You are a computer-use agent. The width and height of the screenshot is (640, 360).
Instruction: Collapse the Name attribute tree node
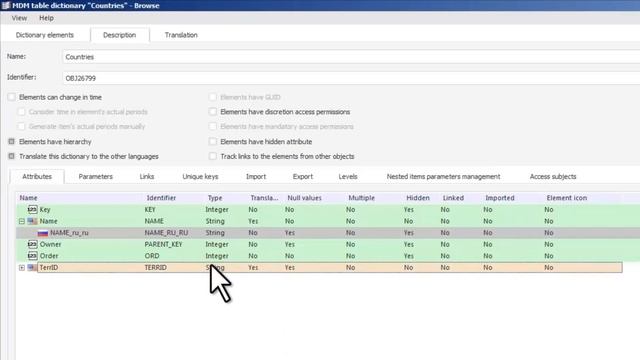[x=22, y=221]
